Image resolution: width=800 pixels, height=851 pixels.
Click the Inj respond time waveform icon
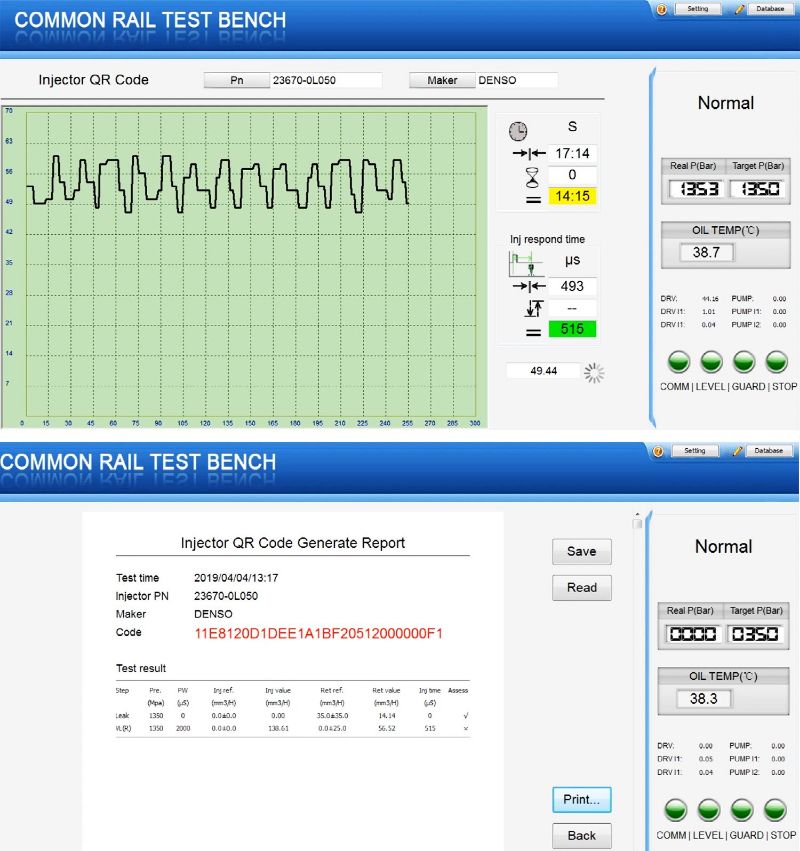click(526, 264)
